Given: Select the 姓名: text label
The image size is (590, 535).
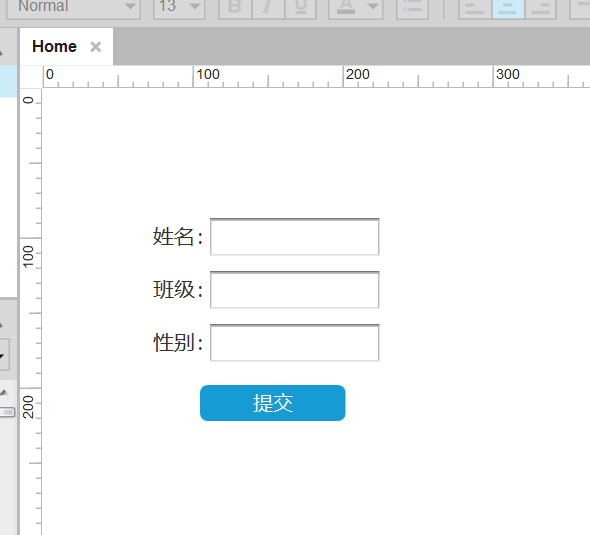Looking at the screenshot, I should [178, 237].
